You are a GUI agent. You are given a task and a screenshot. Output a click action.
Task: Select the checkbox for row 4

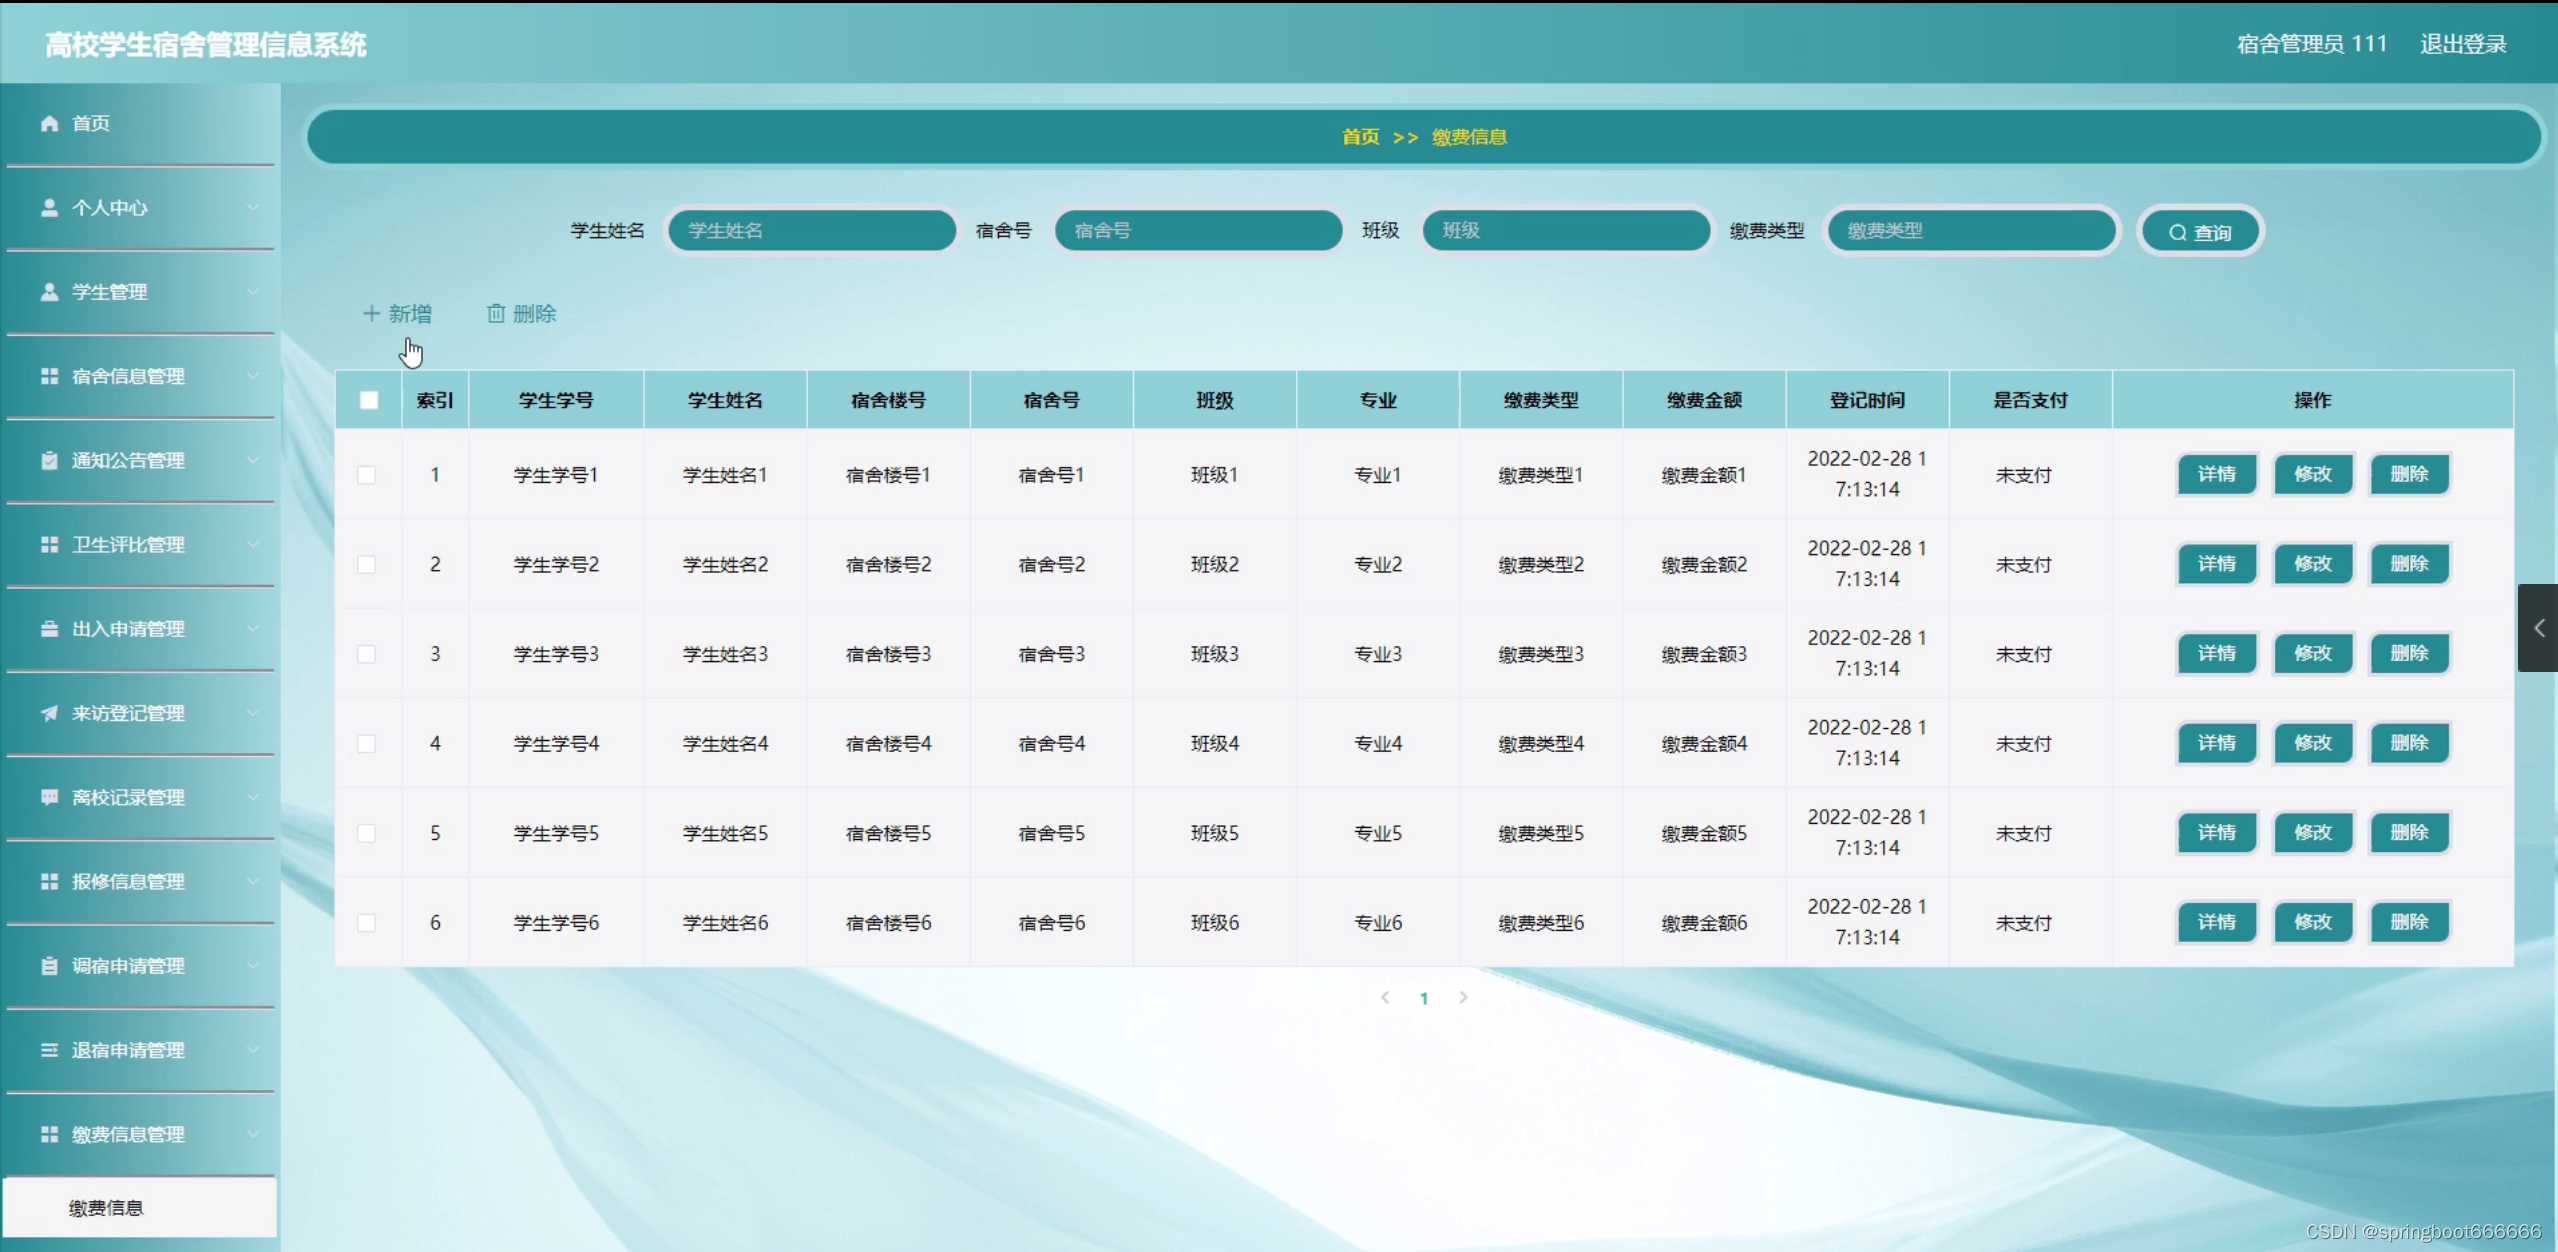[367, 744]
